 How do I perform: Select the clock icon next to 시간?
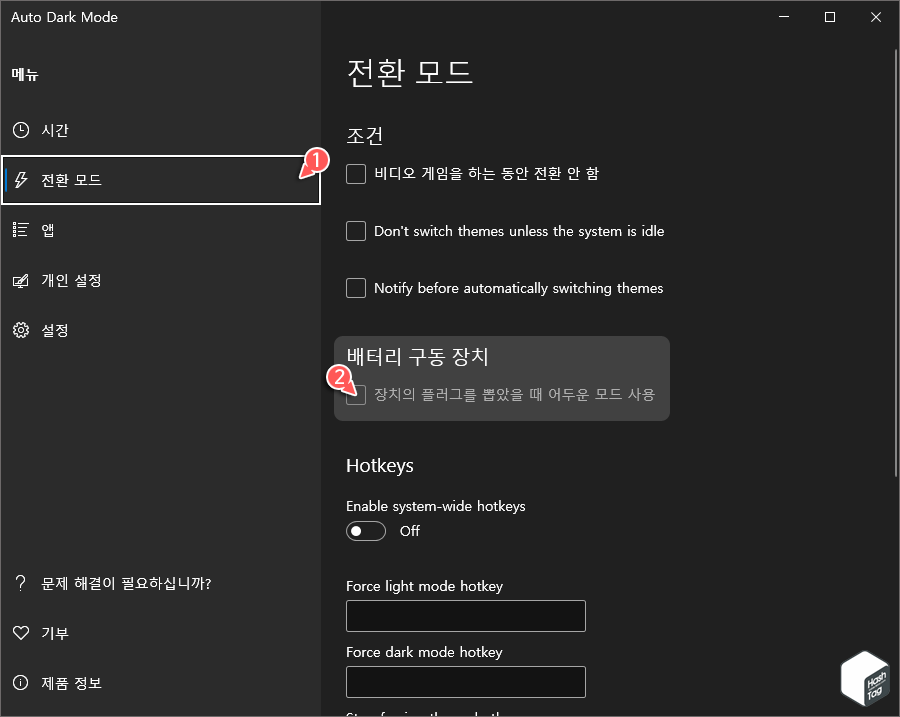21,130
